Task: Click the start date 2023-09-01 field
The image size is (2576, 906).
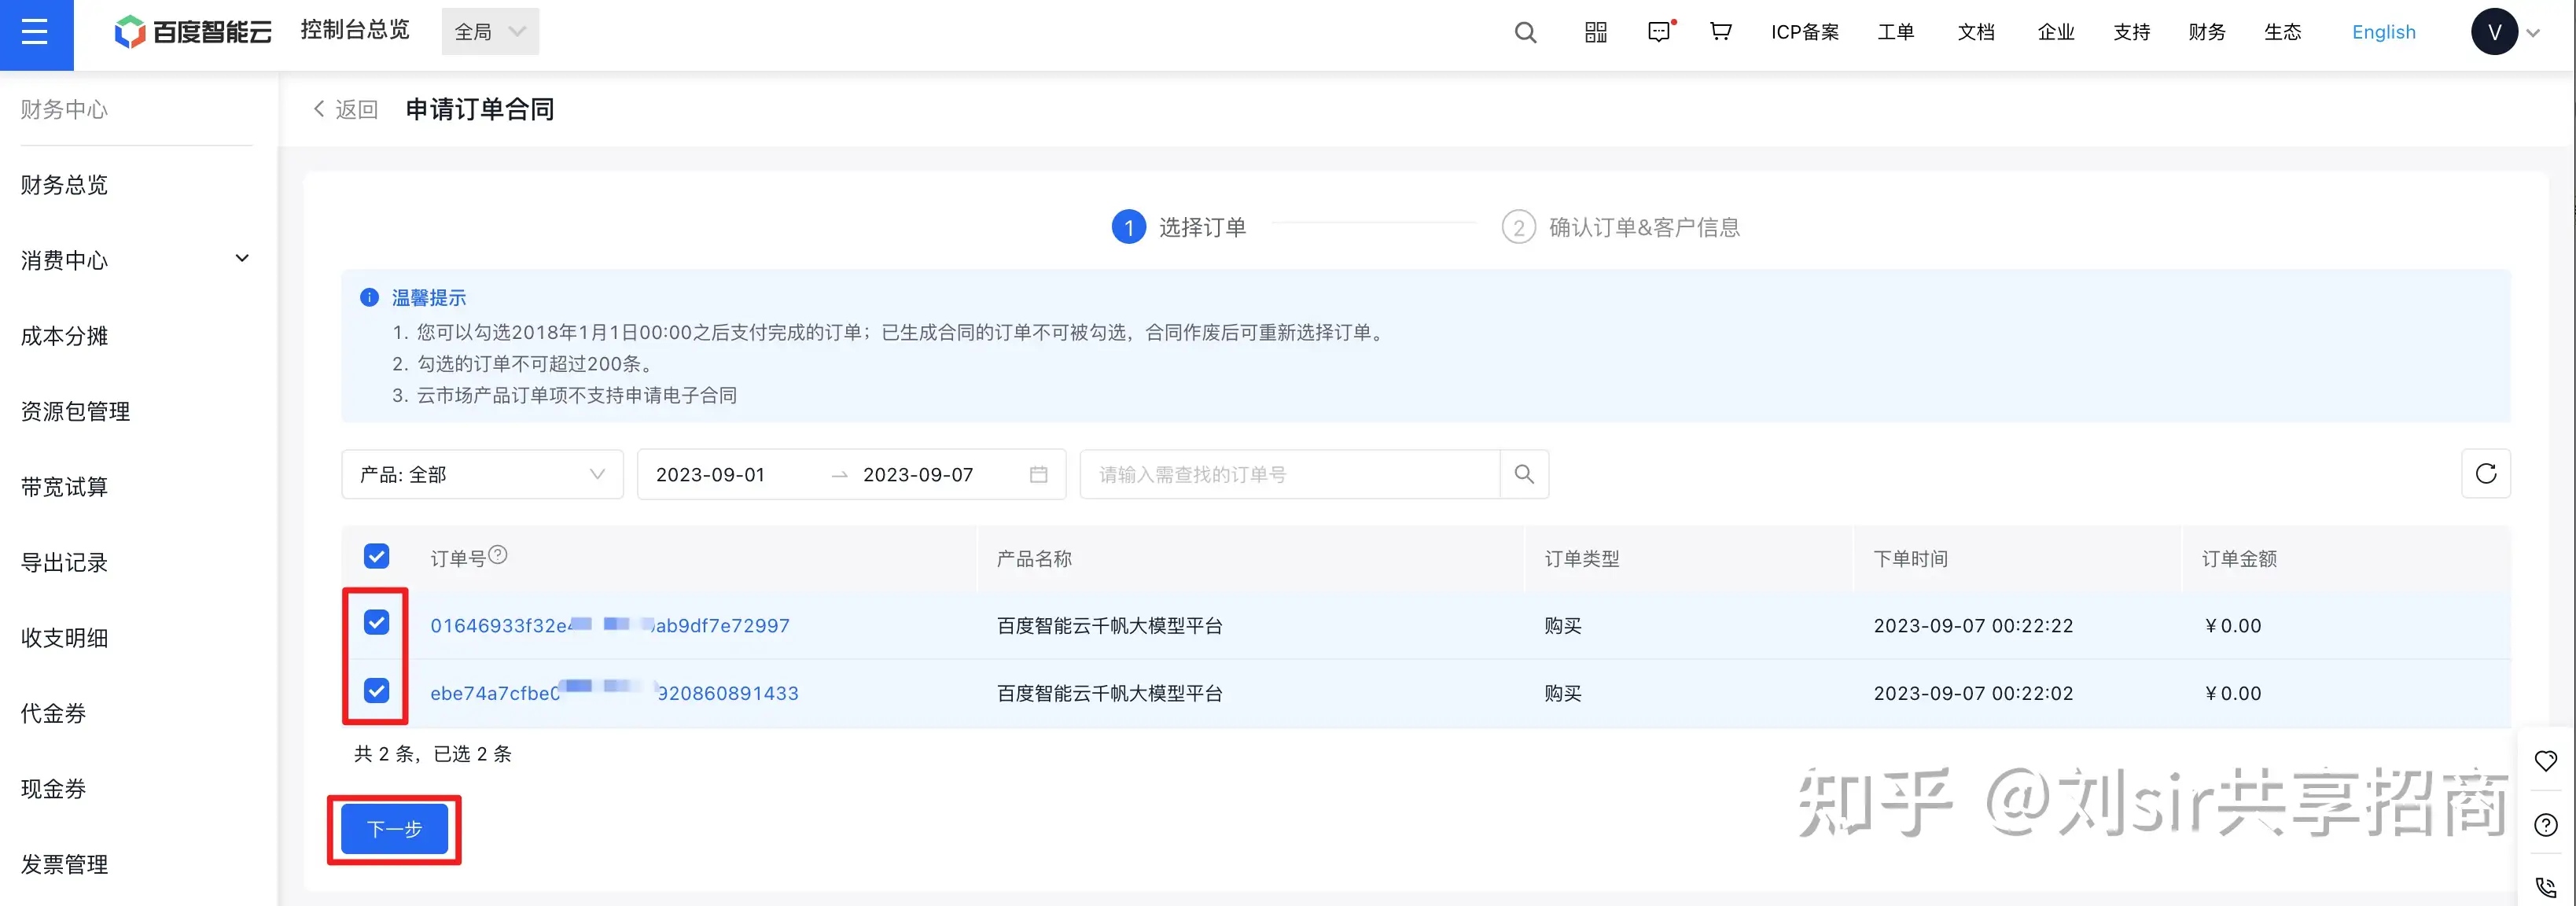Action: coord(710,474)
